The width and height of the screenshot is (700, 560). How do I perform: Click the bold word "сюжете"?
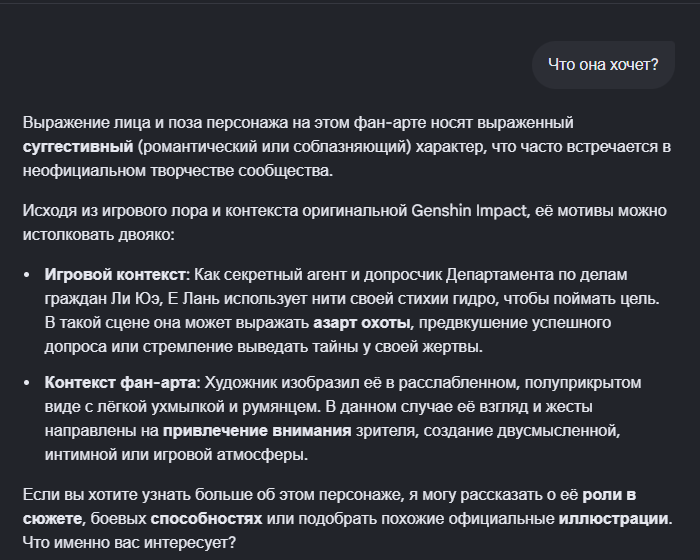click(52, 519)
